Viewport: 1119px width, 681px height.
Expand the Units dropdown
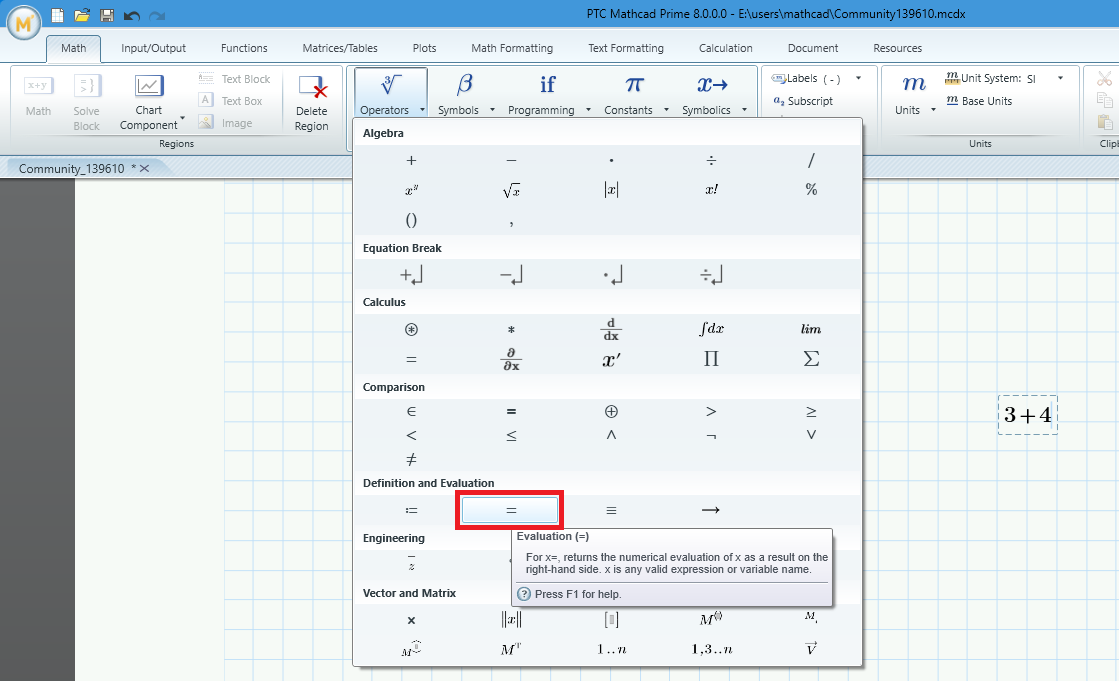tap(932, 110)
